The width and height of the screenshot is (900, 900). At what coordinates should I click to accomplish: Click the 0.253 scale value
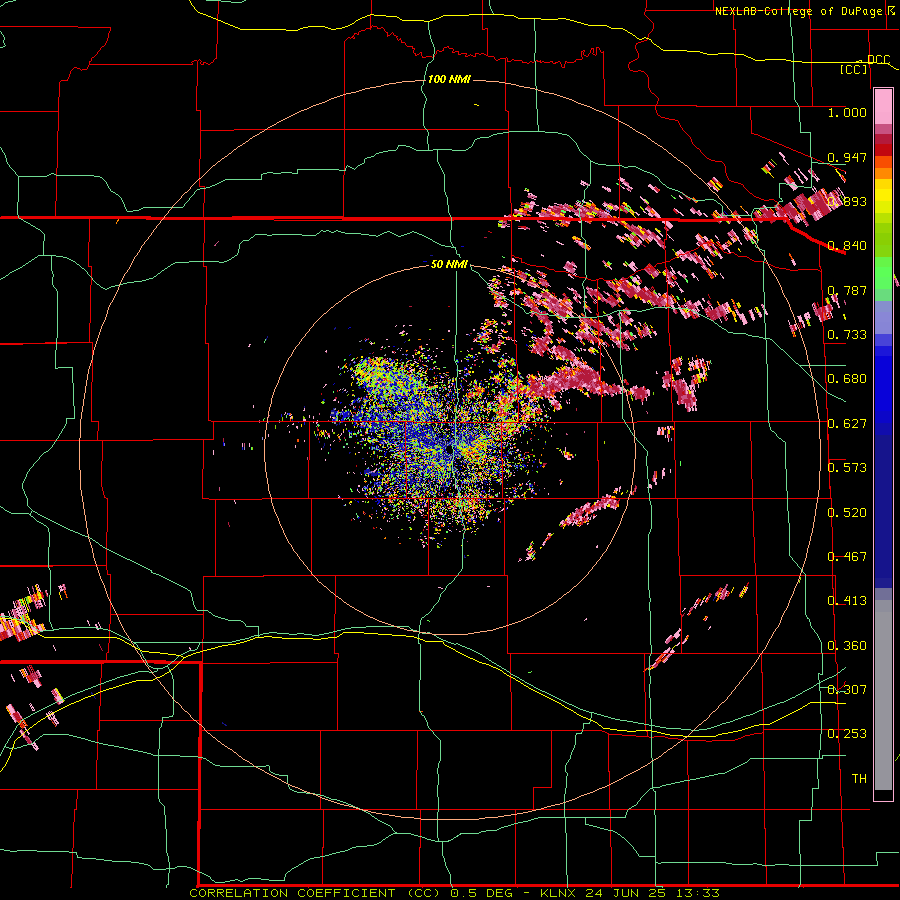tap(847, 734)
